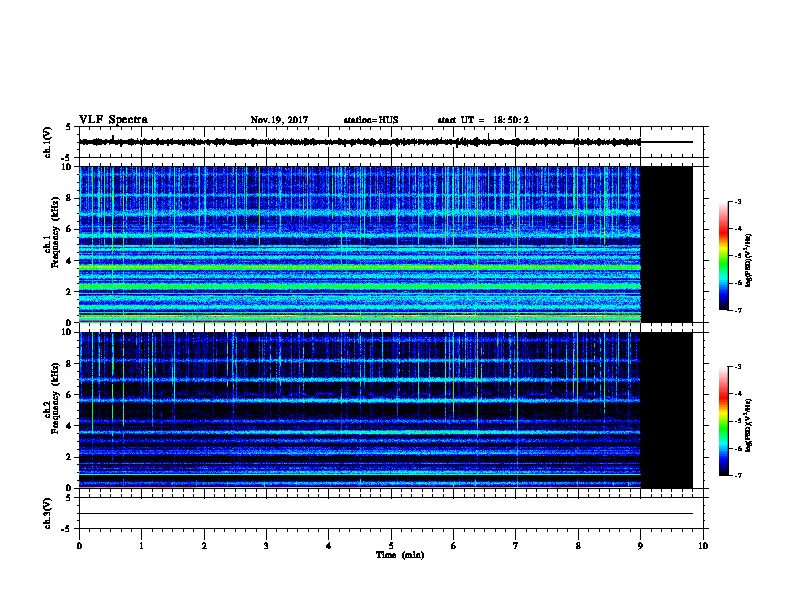Click the black no-data region in ch.1 spectrogram
This screenshot has width=792, height=612.
point(667,244)
